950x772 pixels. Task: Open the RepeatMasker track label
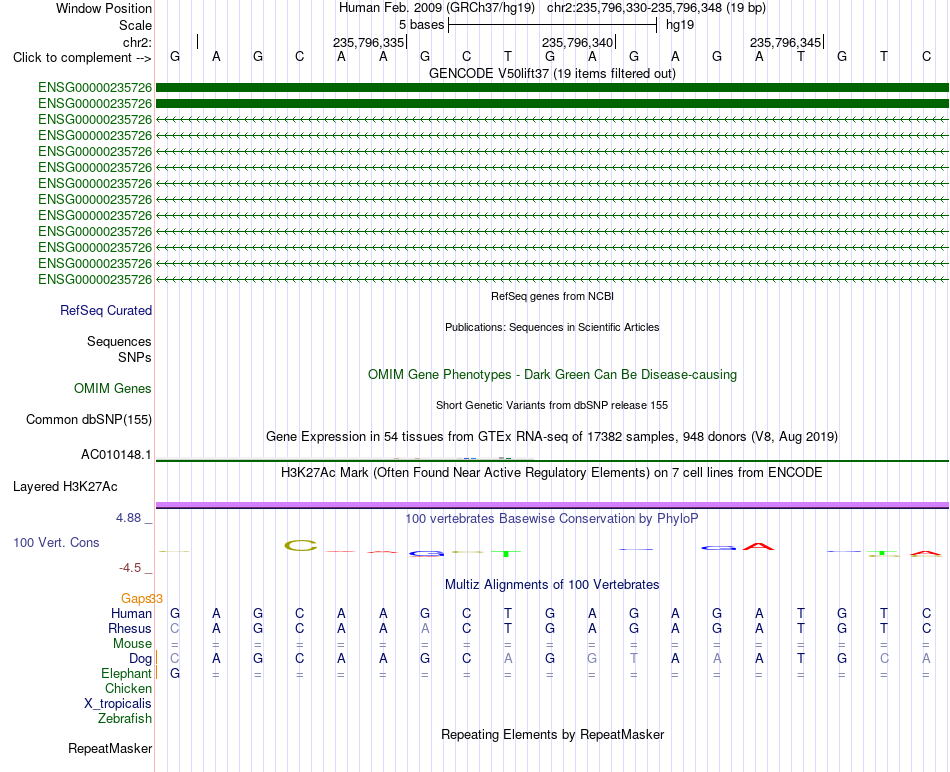[x=110, y=748]
